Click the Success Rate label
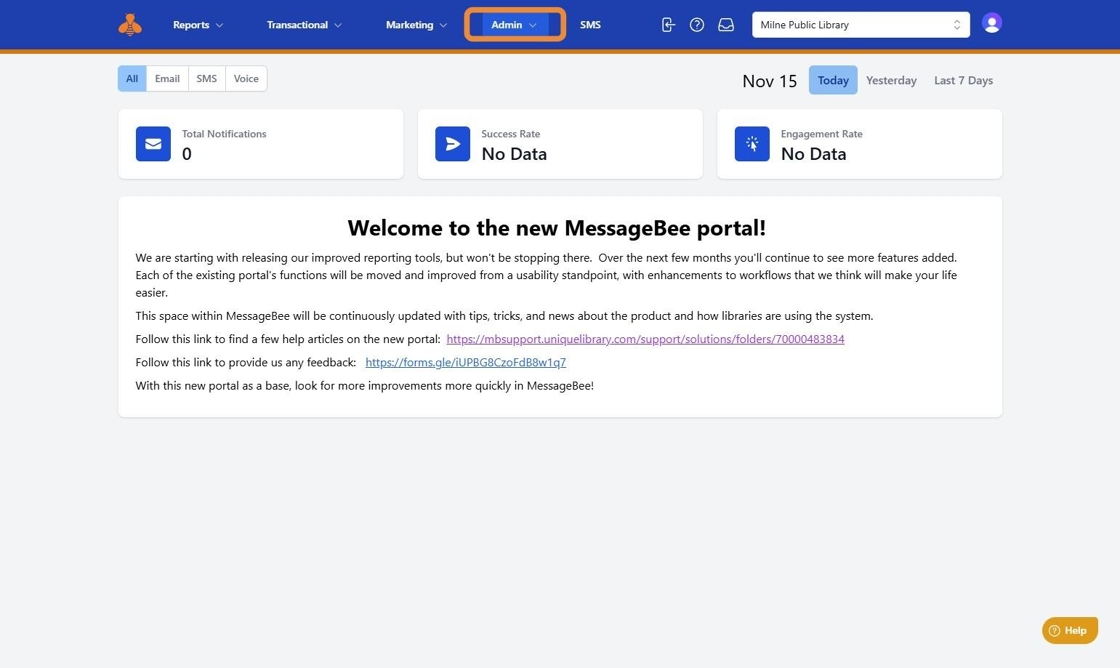The width and height of the screenshot is (1120, 668). click(x=511, y=134)
